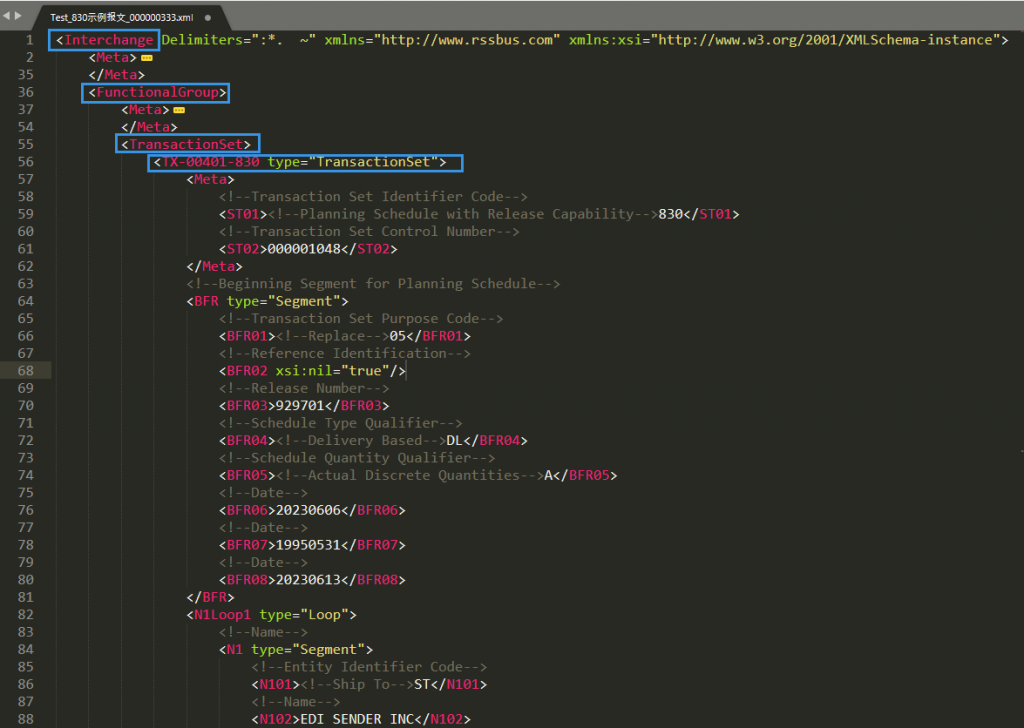This screenshot has height=728, width=1024.
Task: Click line number 36 in the gutter
Action: point(25,92)
